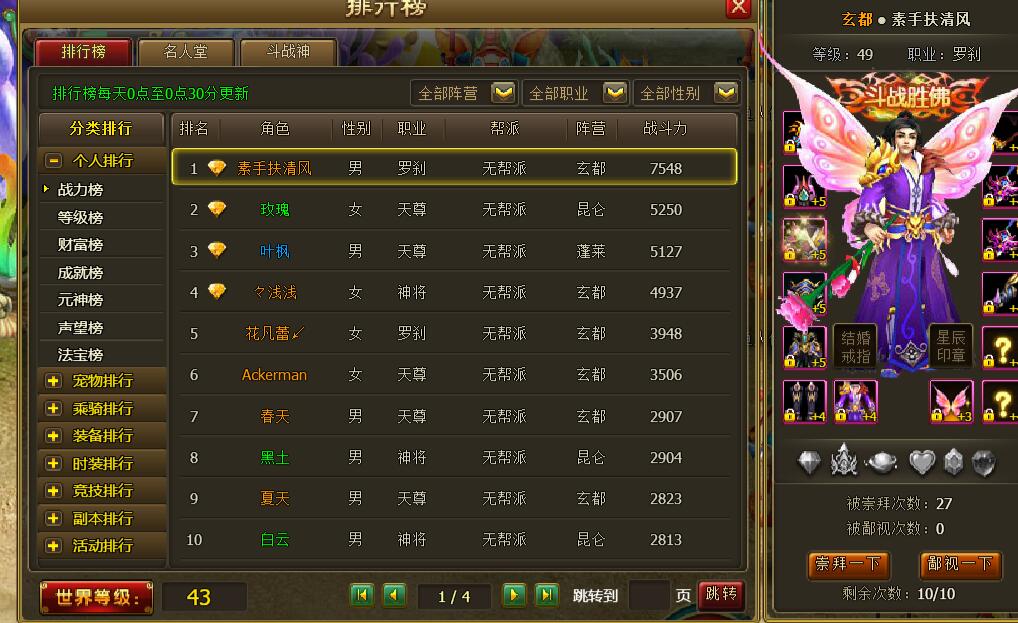The width and height of the screenshot is (1018, 623).
Task: Select the 等级榜 ranking list
Action: pyautogui.click(x=81, y=217)
